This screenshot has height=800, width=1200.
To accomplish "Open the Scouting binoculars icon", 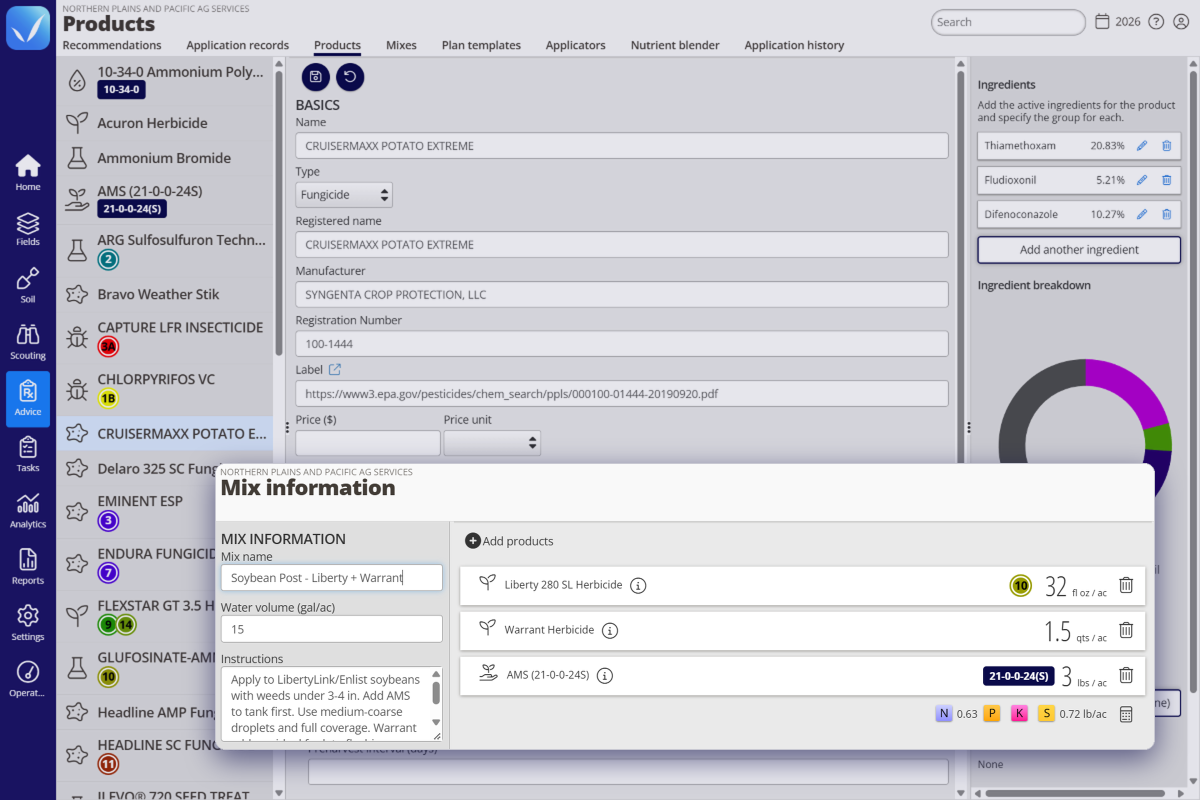I will 28,341.
